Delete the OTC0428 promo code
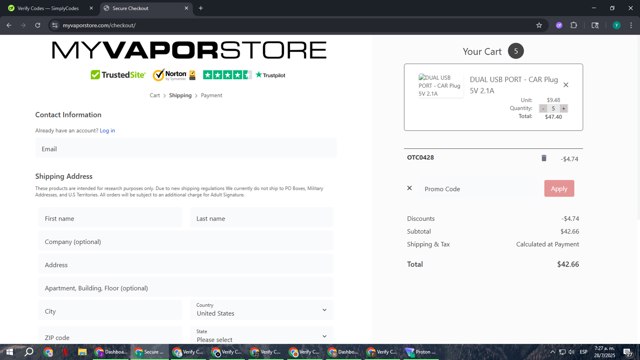This screenshot has width=640, height=360. tap(544, 158)
